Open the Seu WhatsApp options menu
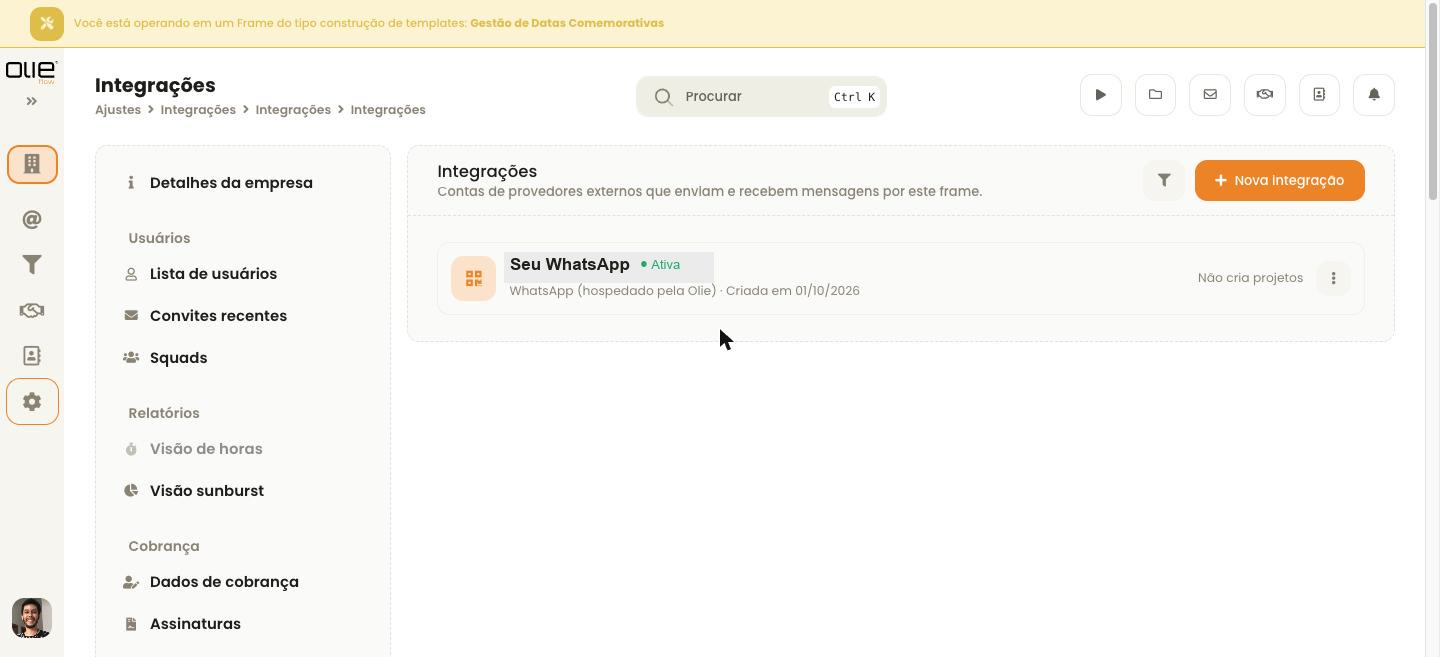The width and height of the screenshot is (1440, 657). pyautogui.click(x=1333, y=278)
